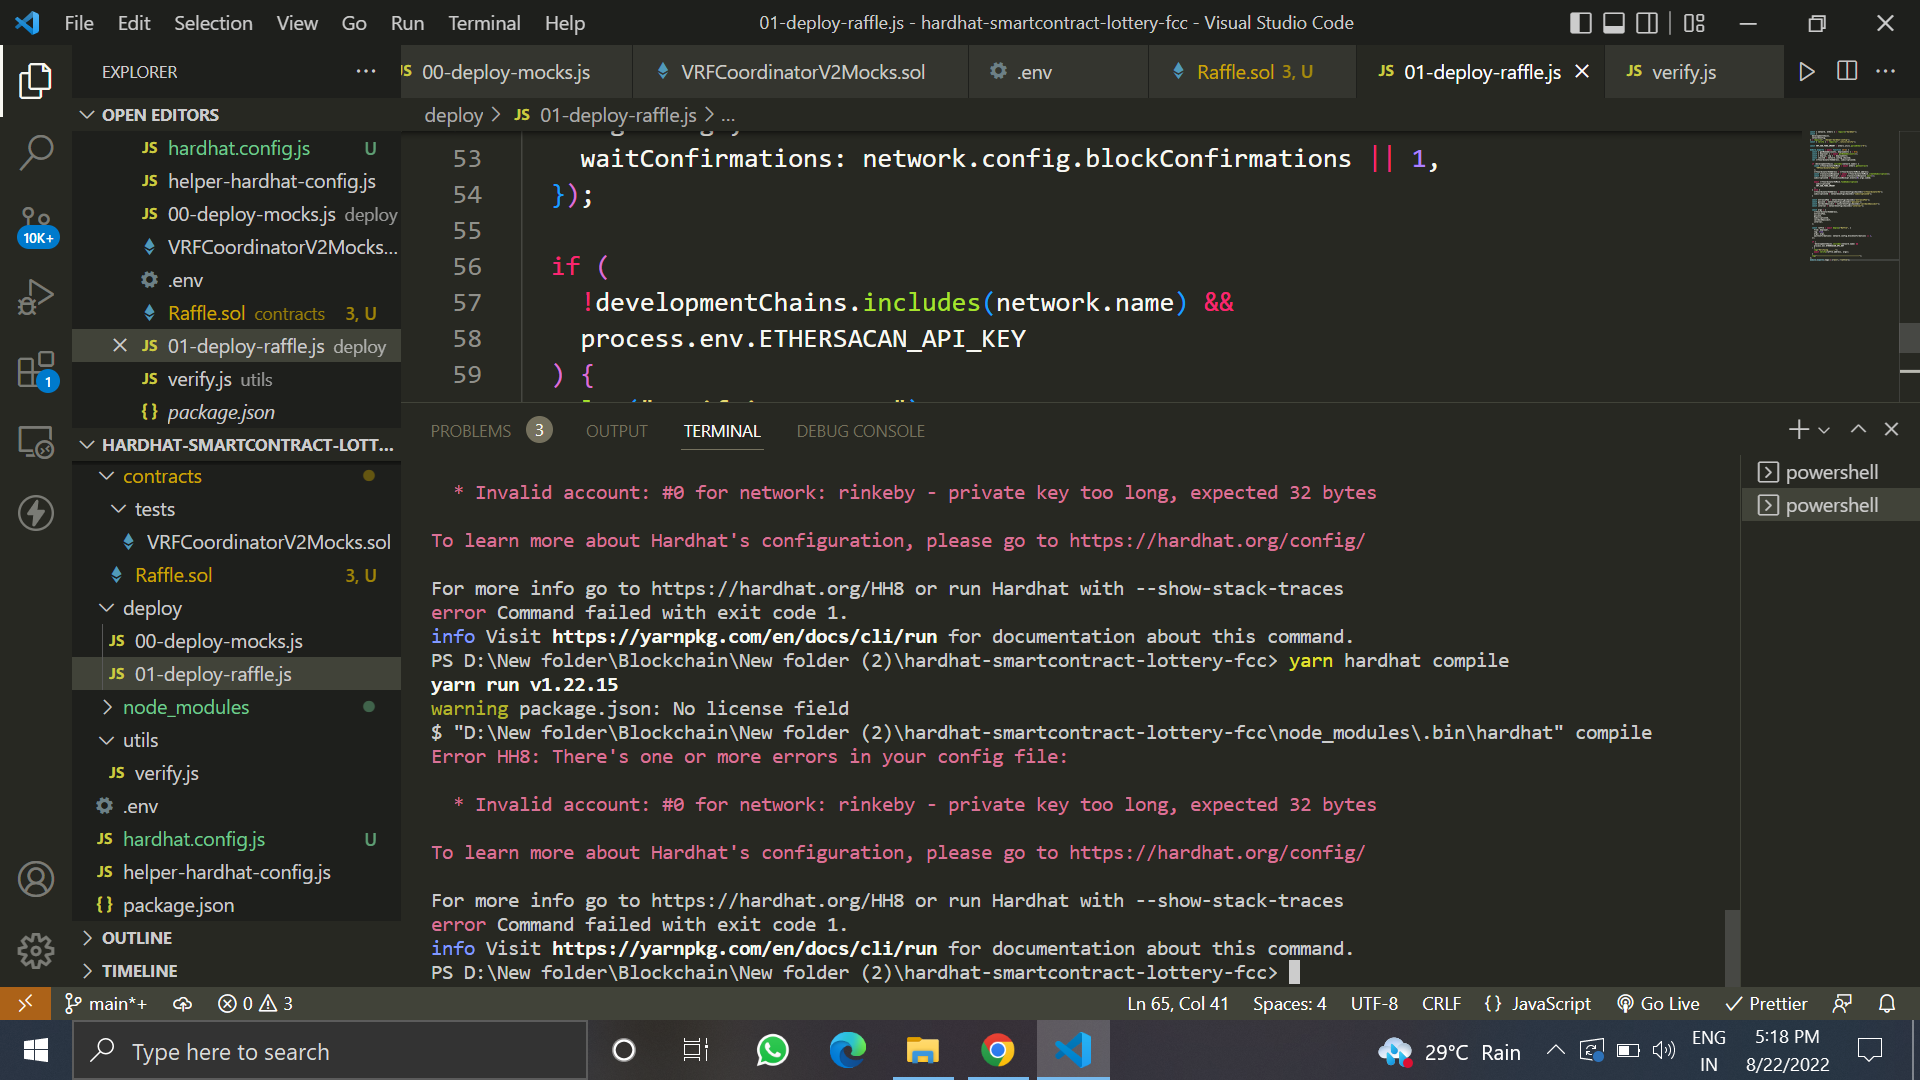Screen dimensions: 1920x1080
Task: Open editor More Actions ellipsis
Action: [x=1886, y=72]
